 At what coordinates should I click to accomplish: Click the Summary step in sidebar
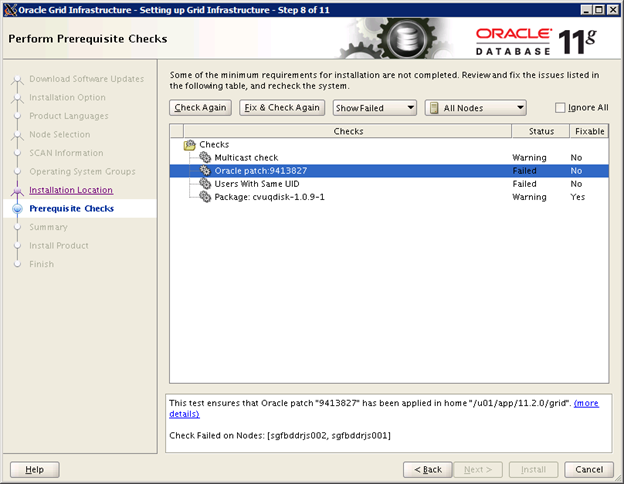pos(48,227)
